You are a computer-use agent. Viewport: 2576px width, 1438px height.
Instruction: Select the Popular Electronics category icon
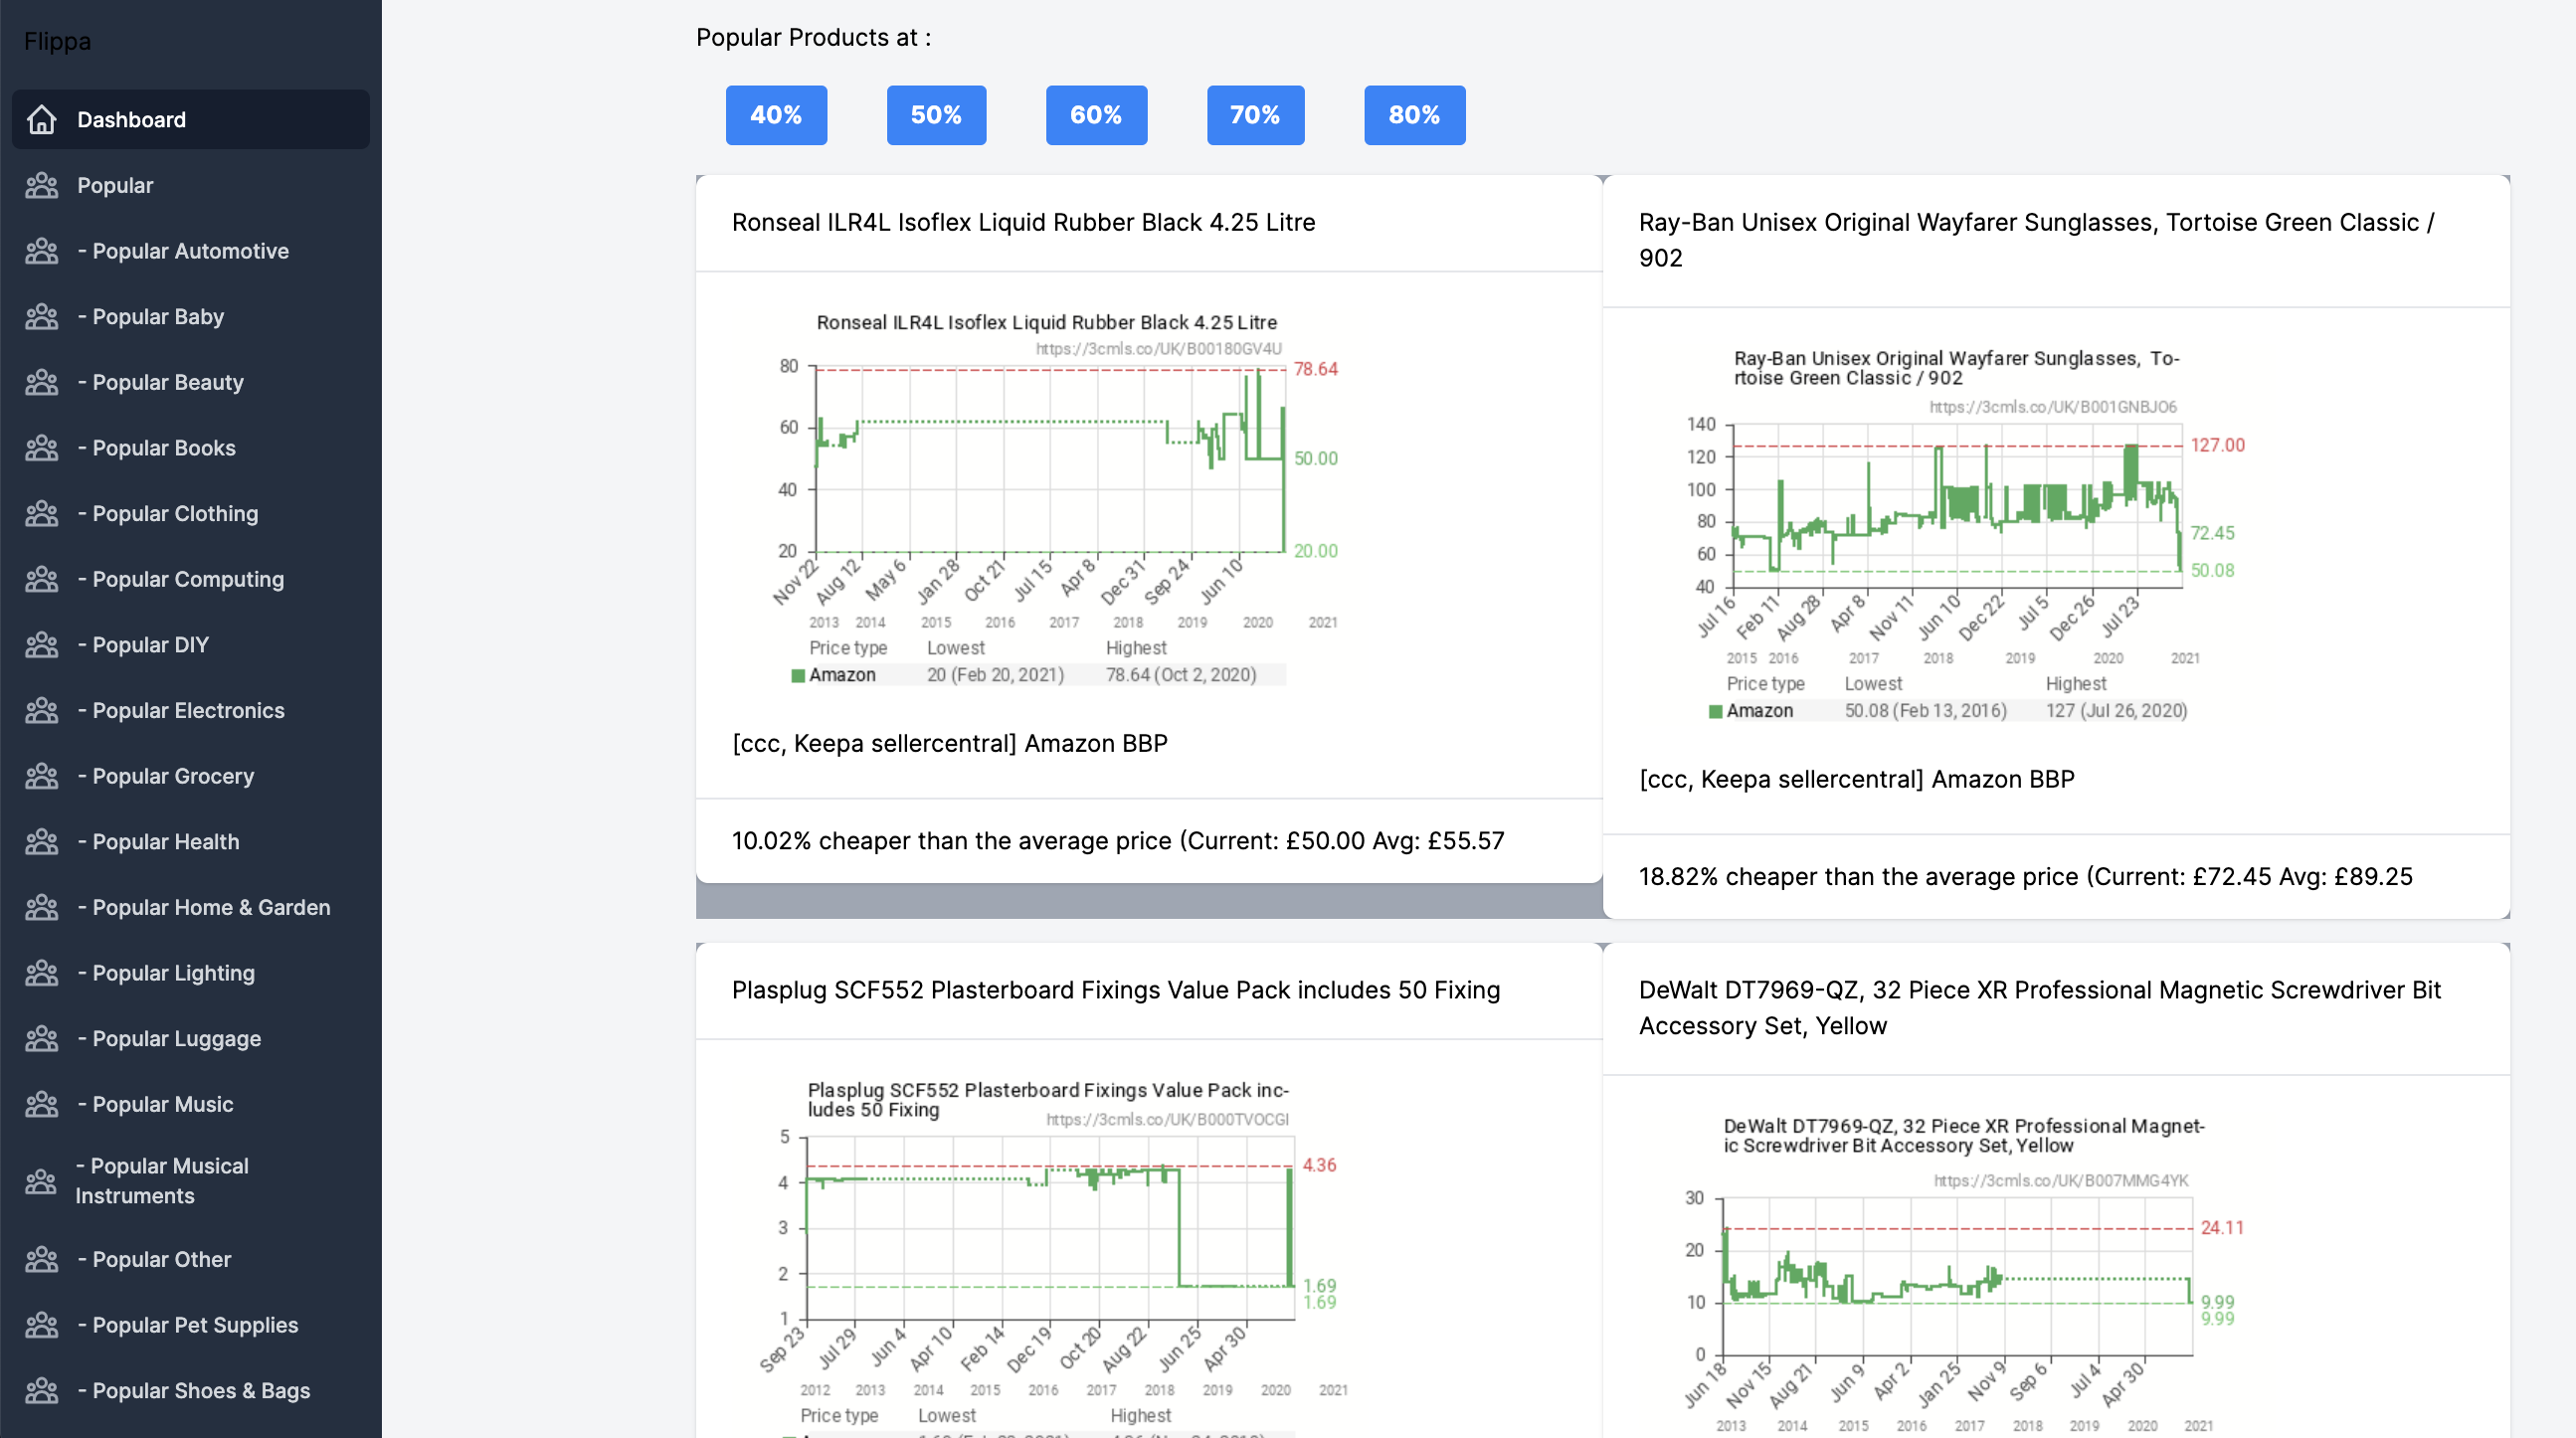[x=41, y=711]
